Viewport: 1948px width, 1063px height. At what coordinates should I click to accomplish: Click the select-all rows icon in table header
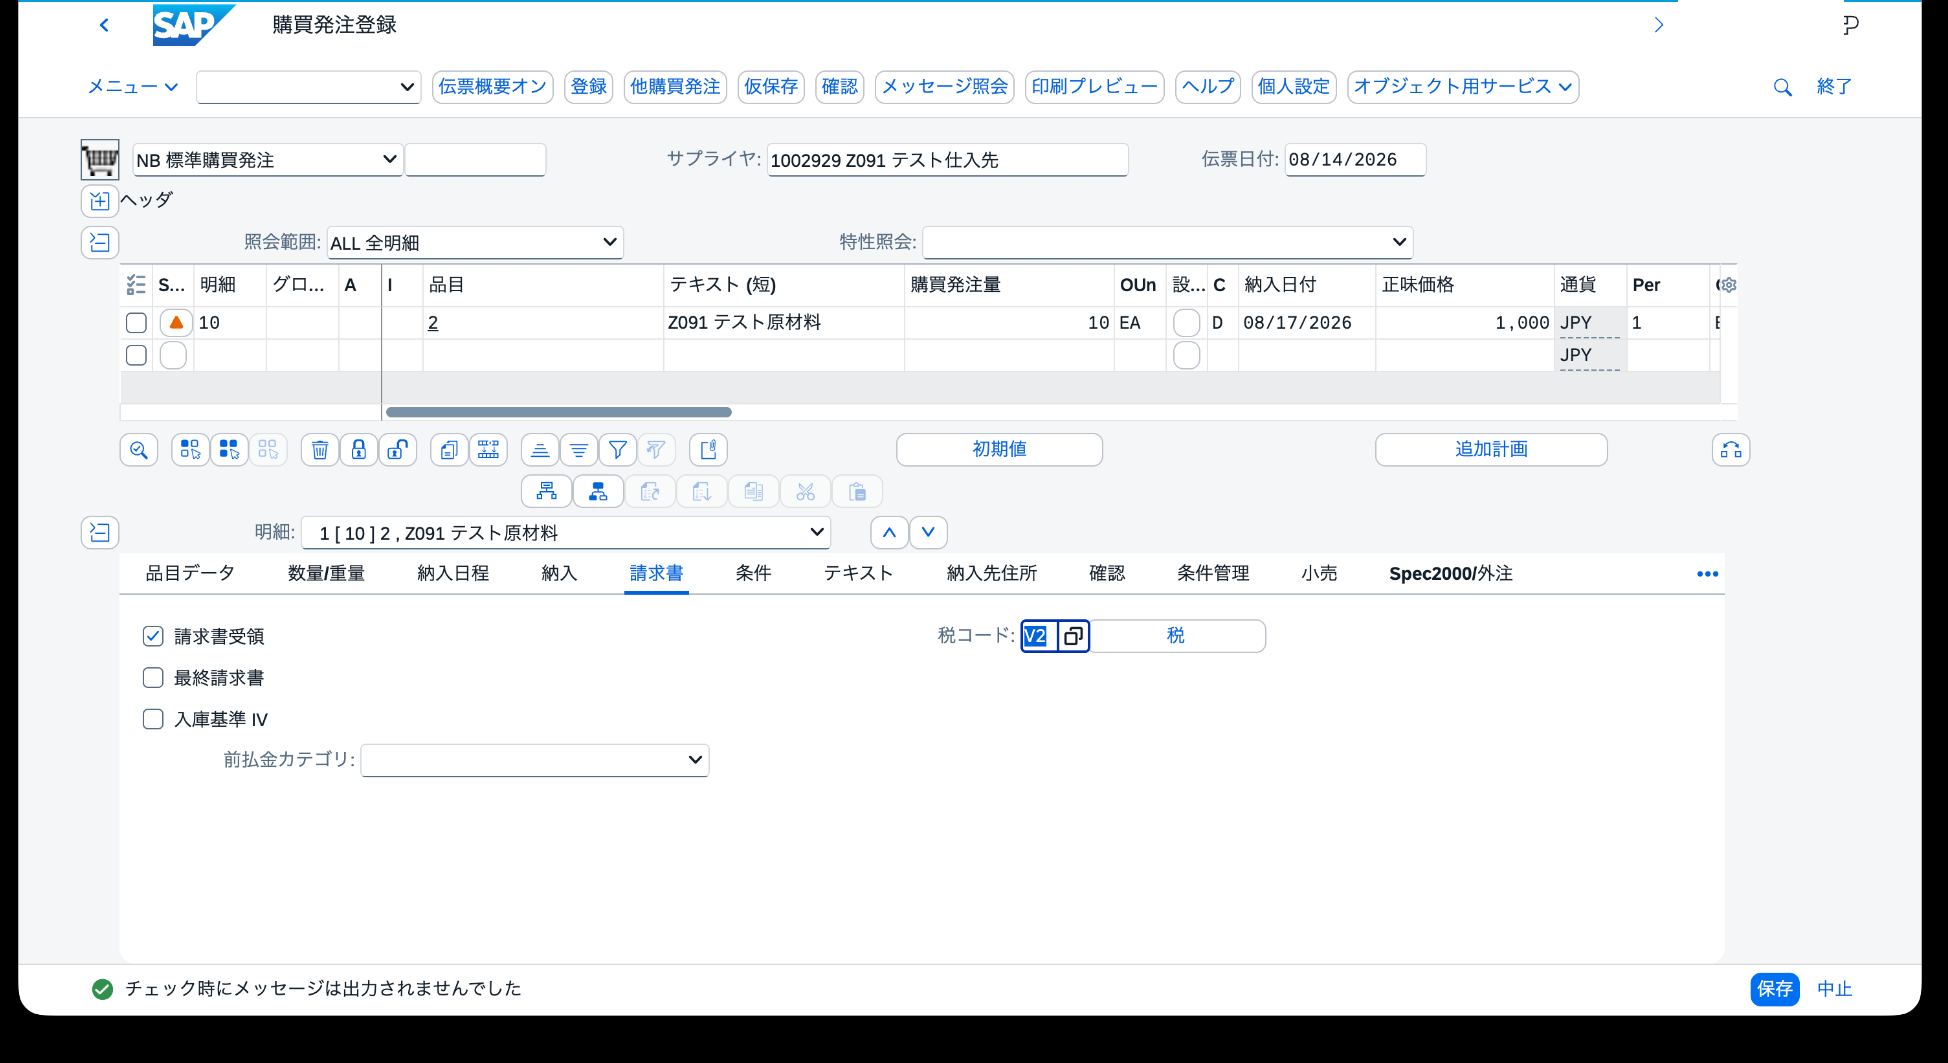137,285
